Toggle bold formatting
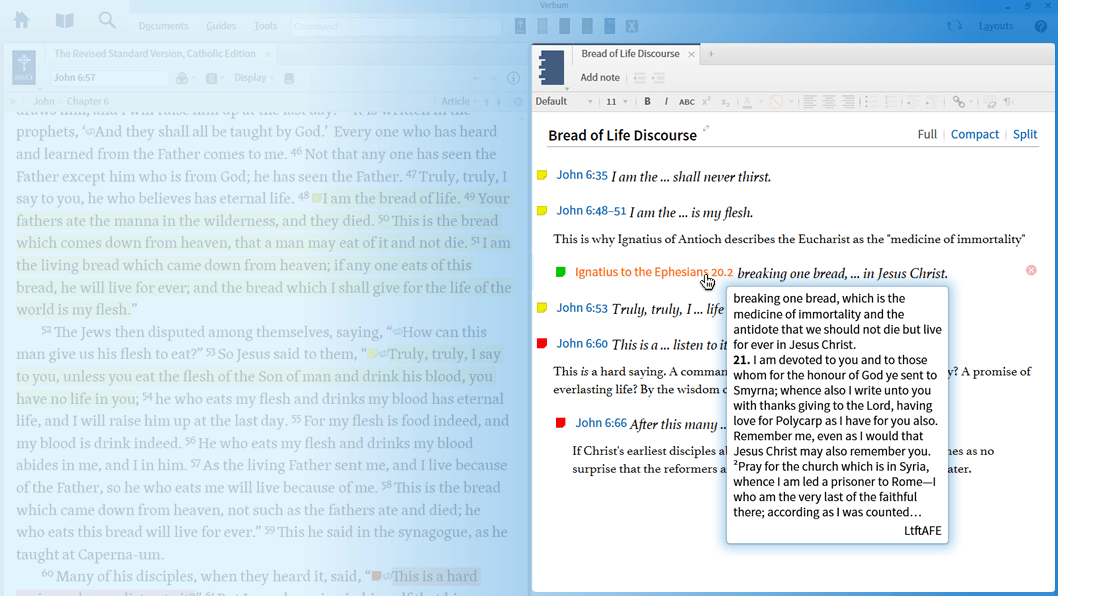The width and height of the screenshot is (1112, 596). click(x=647, y=101)
